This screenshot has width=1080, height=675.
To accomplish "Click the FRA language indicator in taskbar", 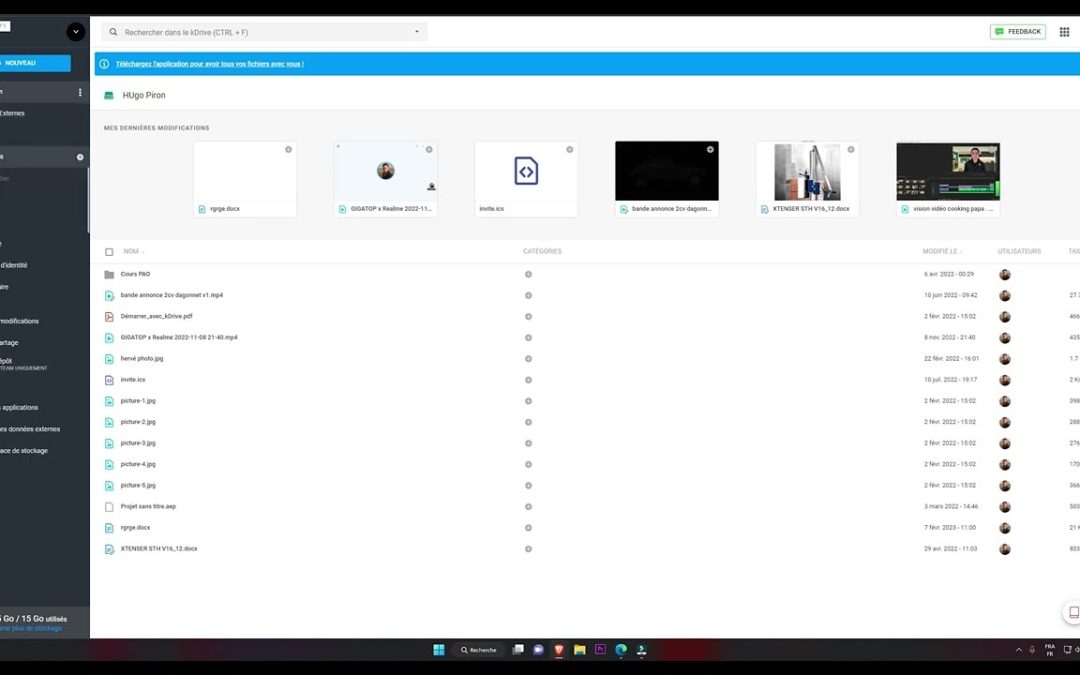I will [1050, 650].
